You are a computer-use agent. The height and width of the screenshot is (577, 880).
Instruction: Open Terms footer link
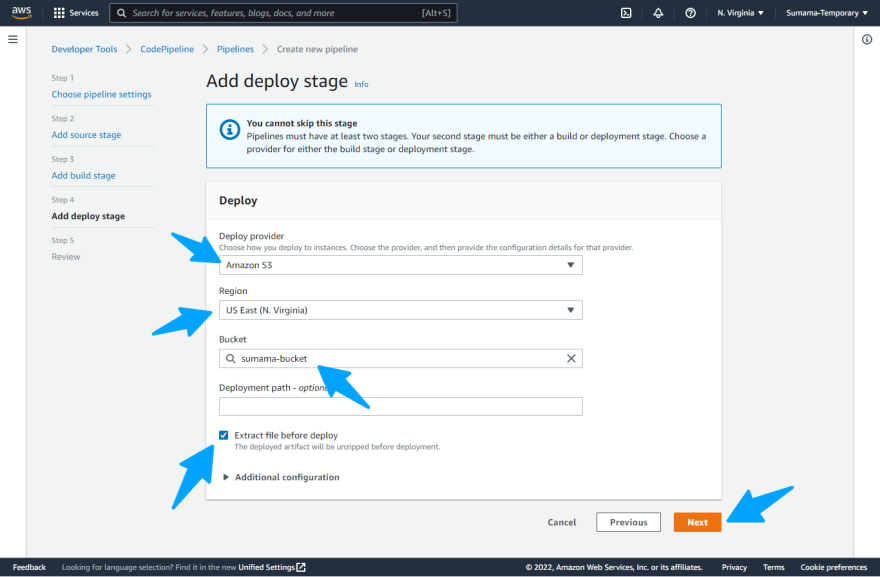pos(774,567)
